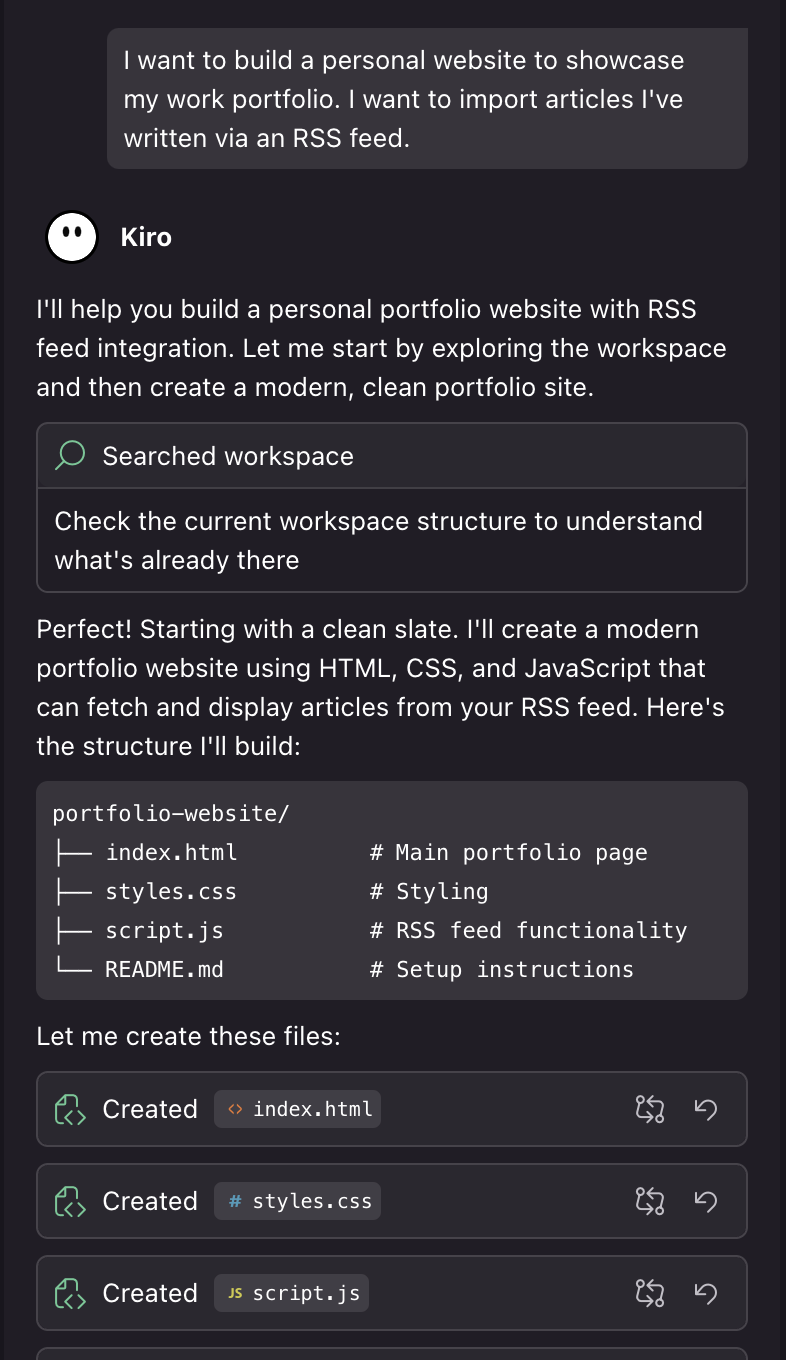
Task: View changes icon for script.js
Action: (650, 1293)
